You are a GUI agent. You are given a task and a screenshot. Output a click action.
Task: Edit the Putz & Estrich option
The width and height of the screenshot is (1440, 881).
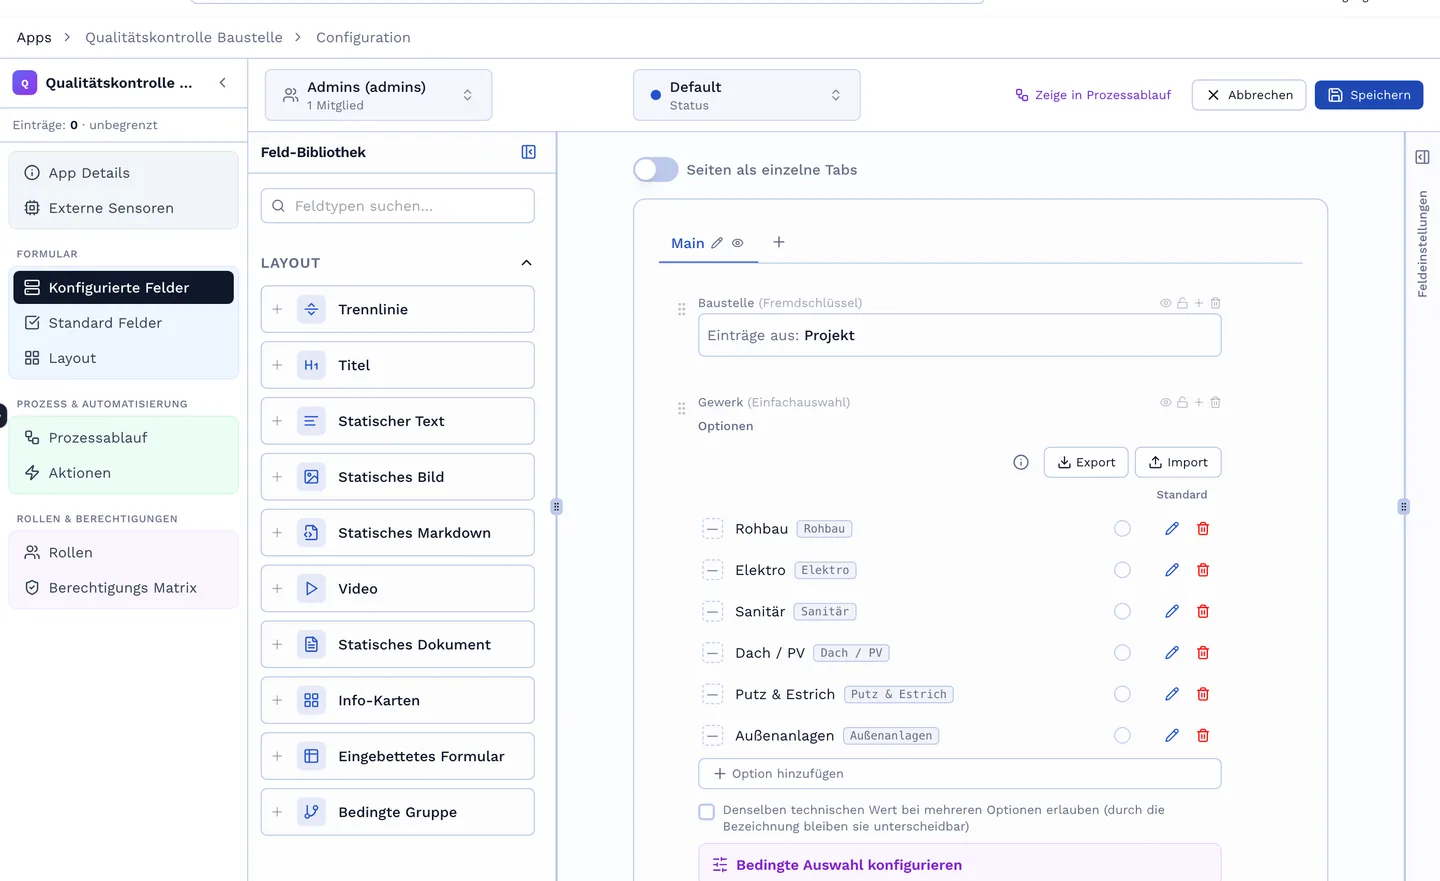[1172, 694]
